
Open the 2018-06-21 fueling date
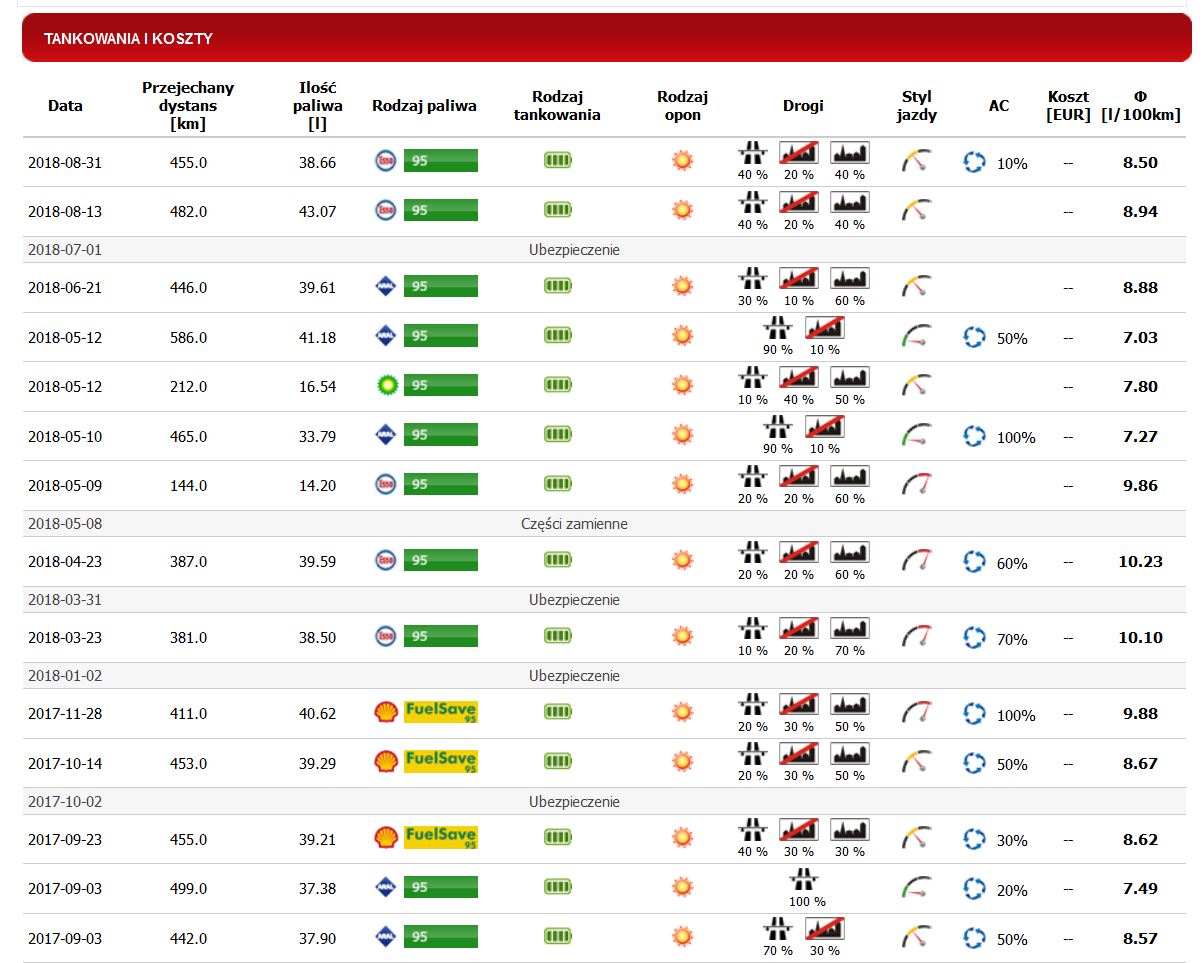point(65,288)
